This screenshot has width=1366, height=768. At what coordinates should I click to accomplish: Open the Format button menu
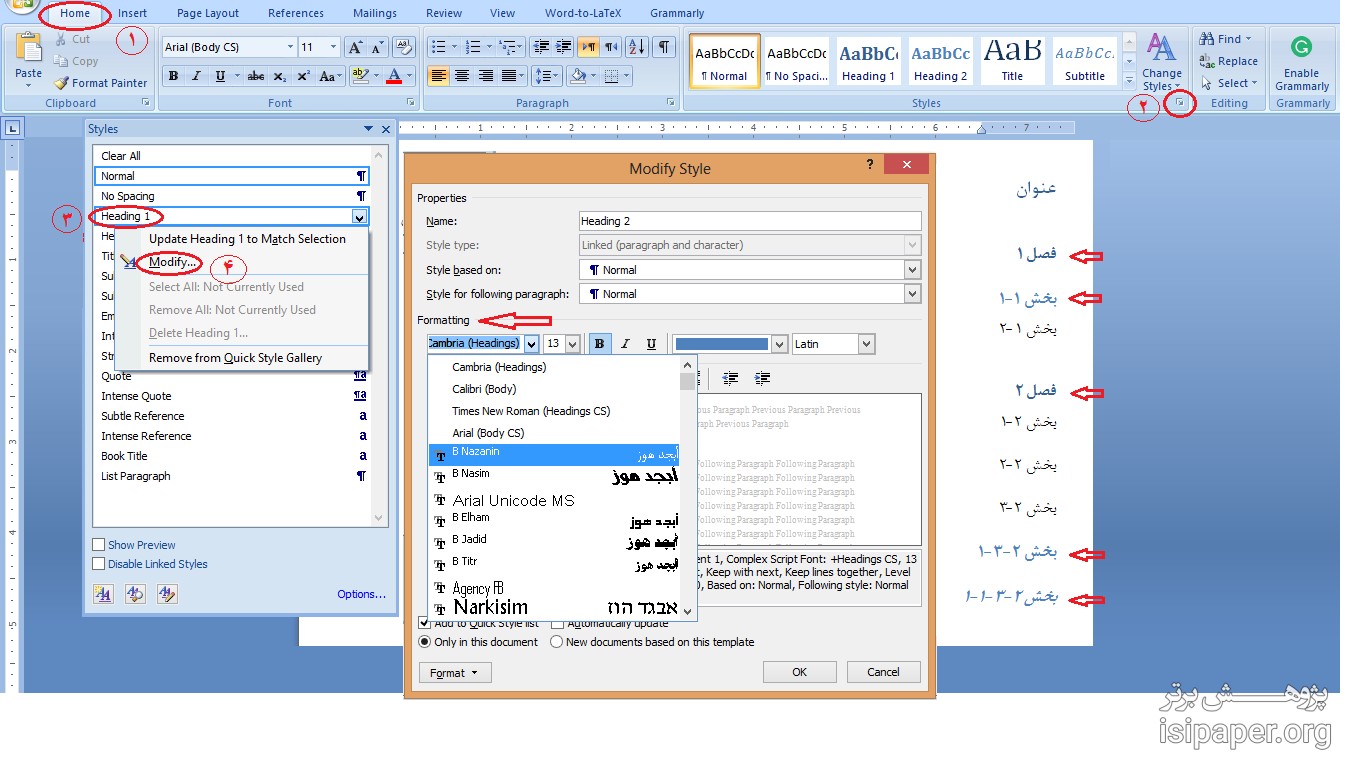pos(455,673)
